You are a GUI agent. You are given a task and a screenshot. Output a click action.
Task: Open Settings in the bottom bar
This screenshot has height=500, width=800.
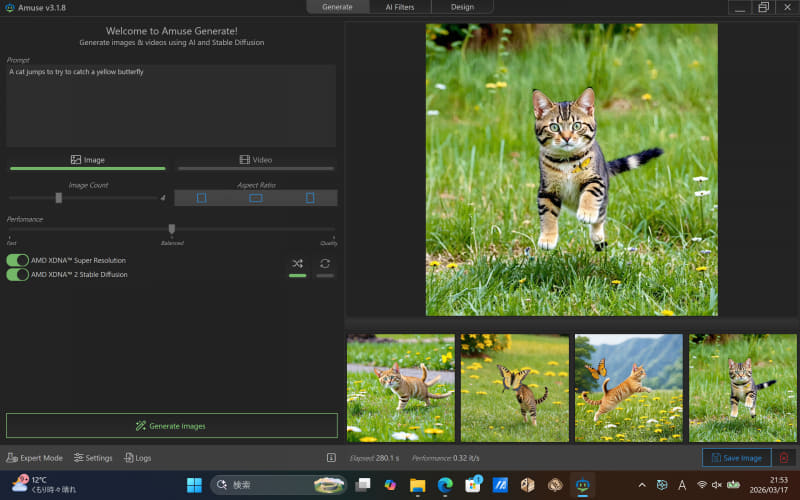click(x=93, y=458)
